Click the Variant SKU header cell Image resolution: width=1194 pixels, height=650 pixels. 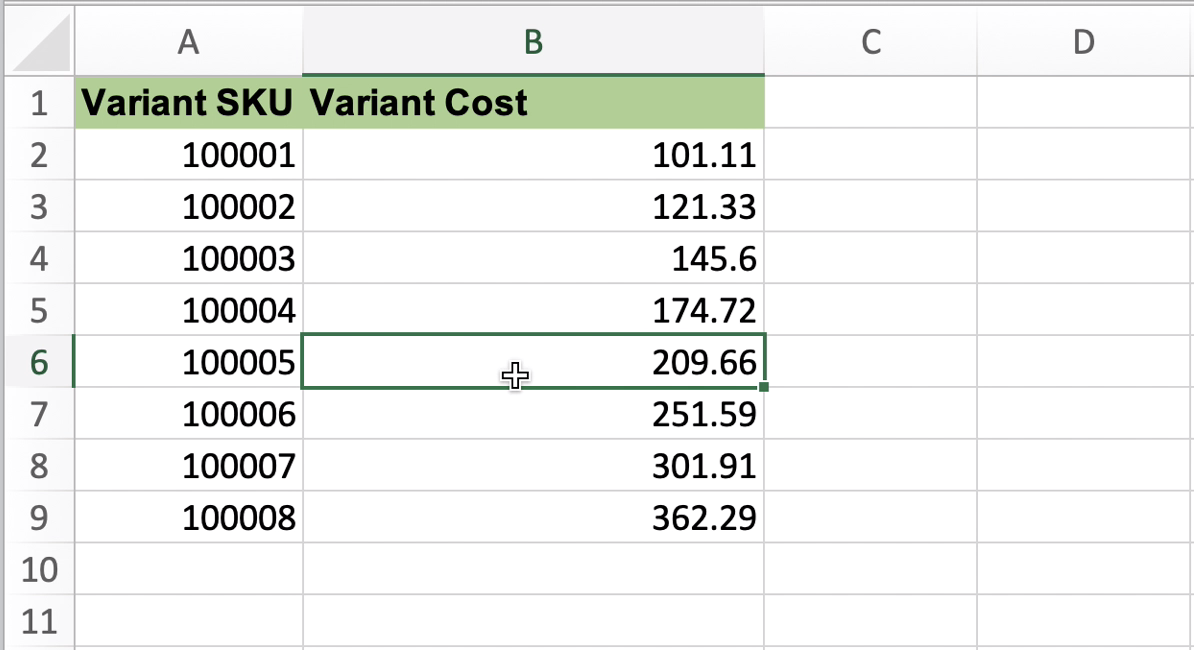[x=188, y=103]
